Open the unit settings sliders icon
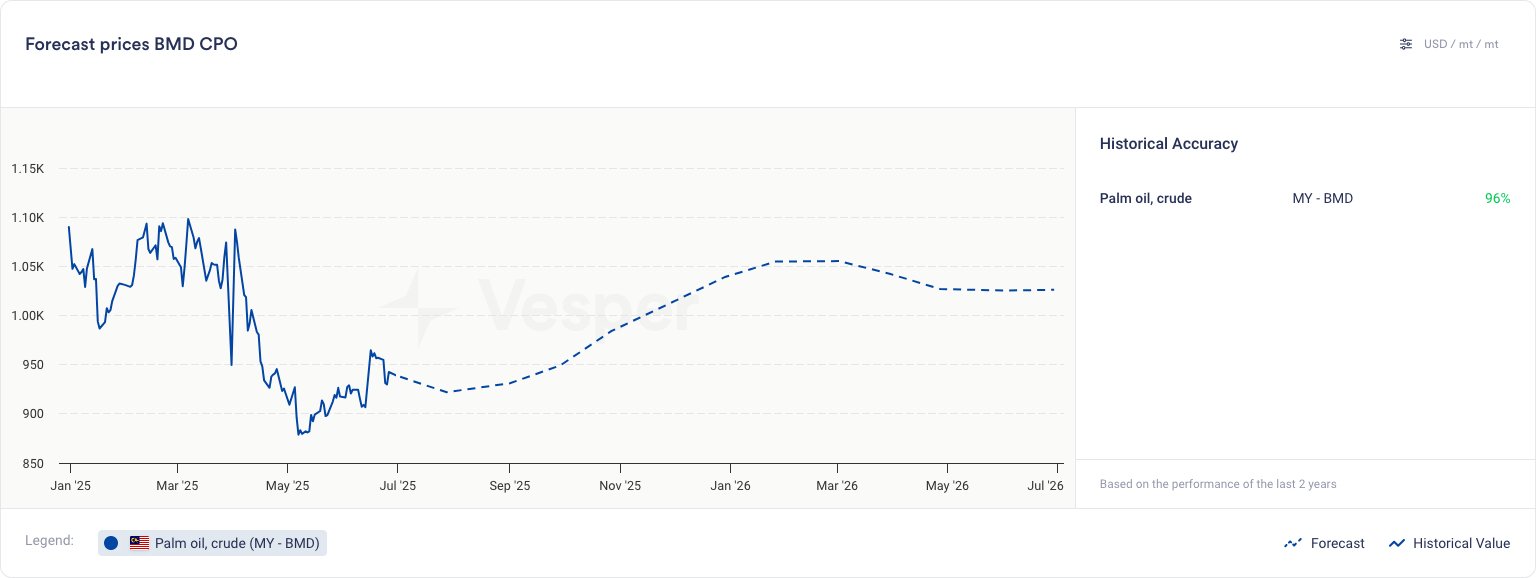1536x578 pixels. pos(1406,44)
